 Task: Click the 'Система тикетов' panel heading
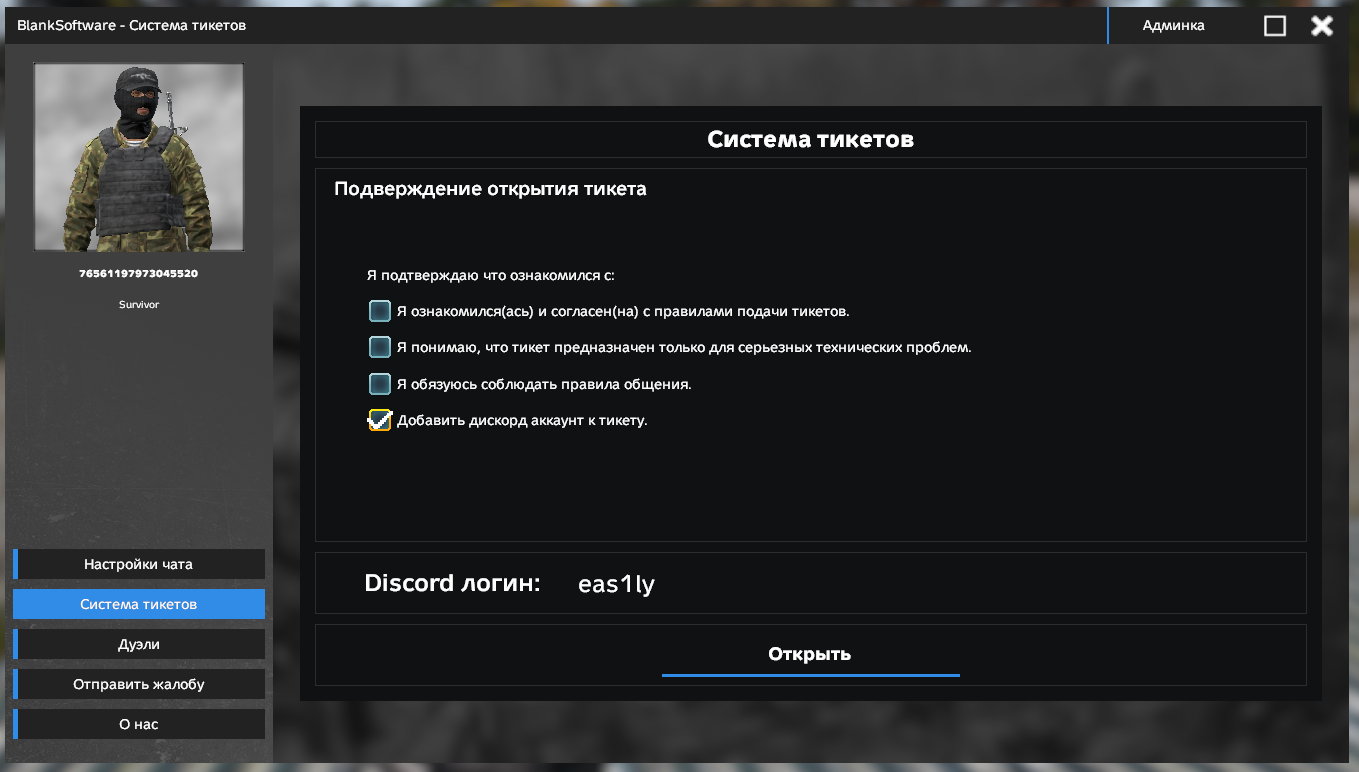pos(810,139)
